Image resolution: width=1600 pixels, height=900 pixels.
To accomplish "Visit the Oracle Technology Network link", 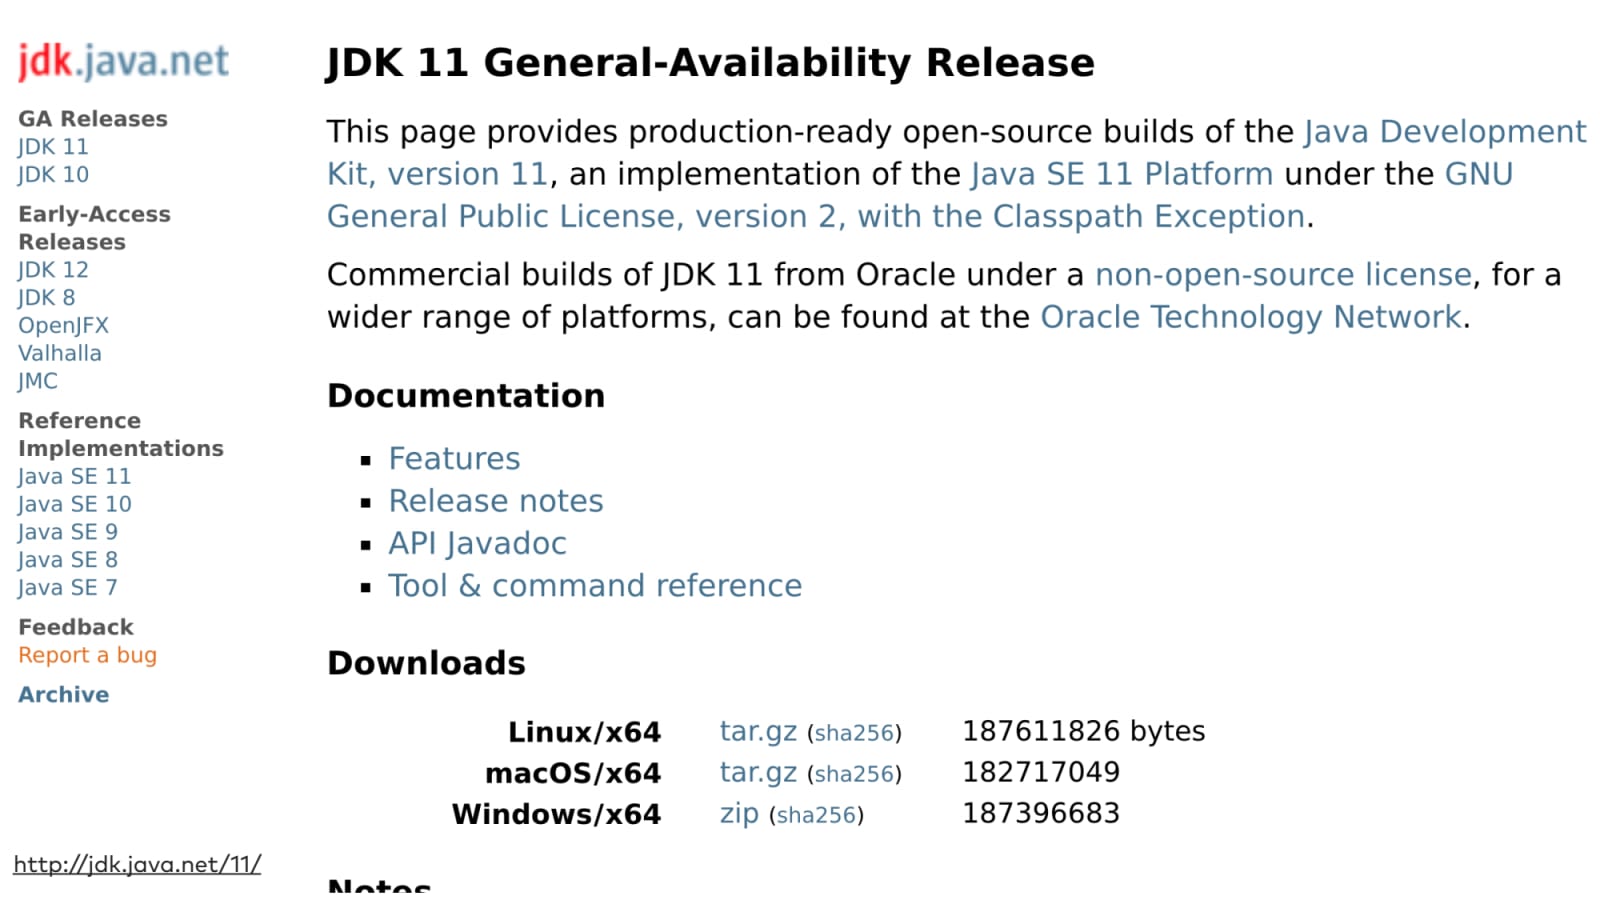I will [x=1251, y=317].
